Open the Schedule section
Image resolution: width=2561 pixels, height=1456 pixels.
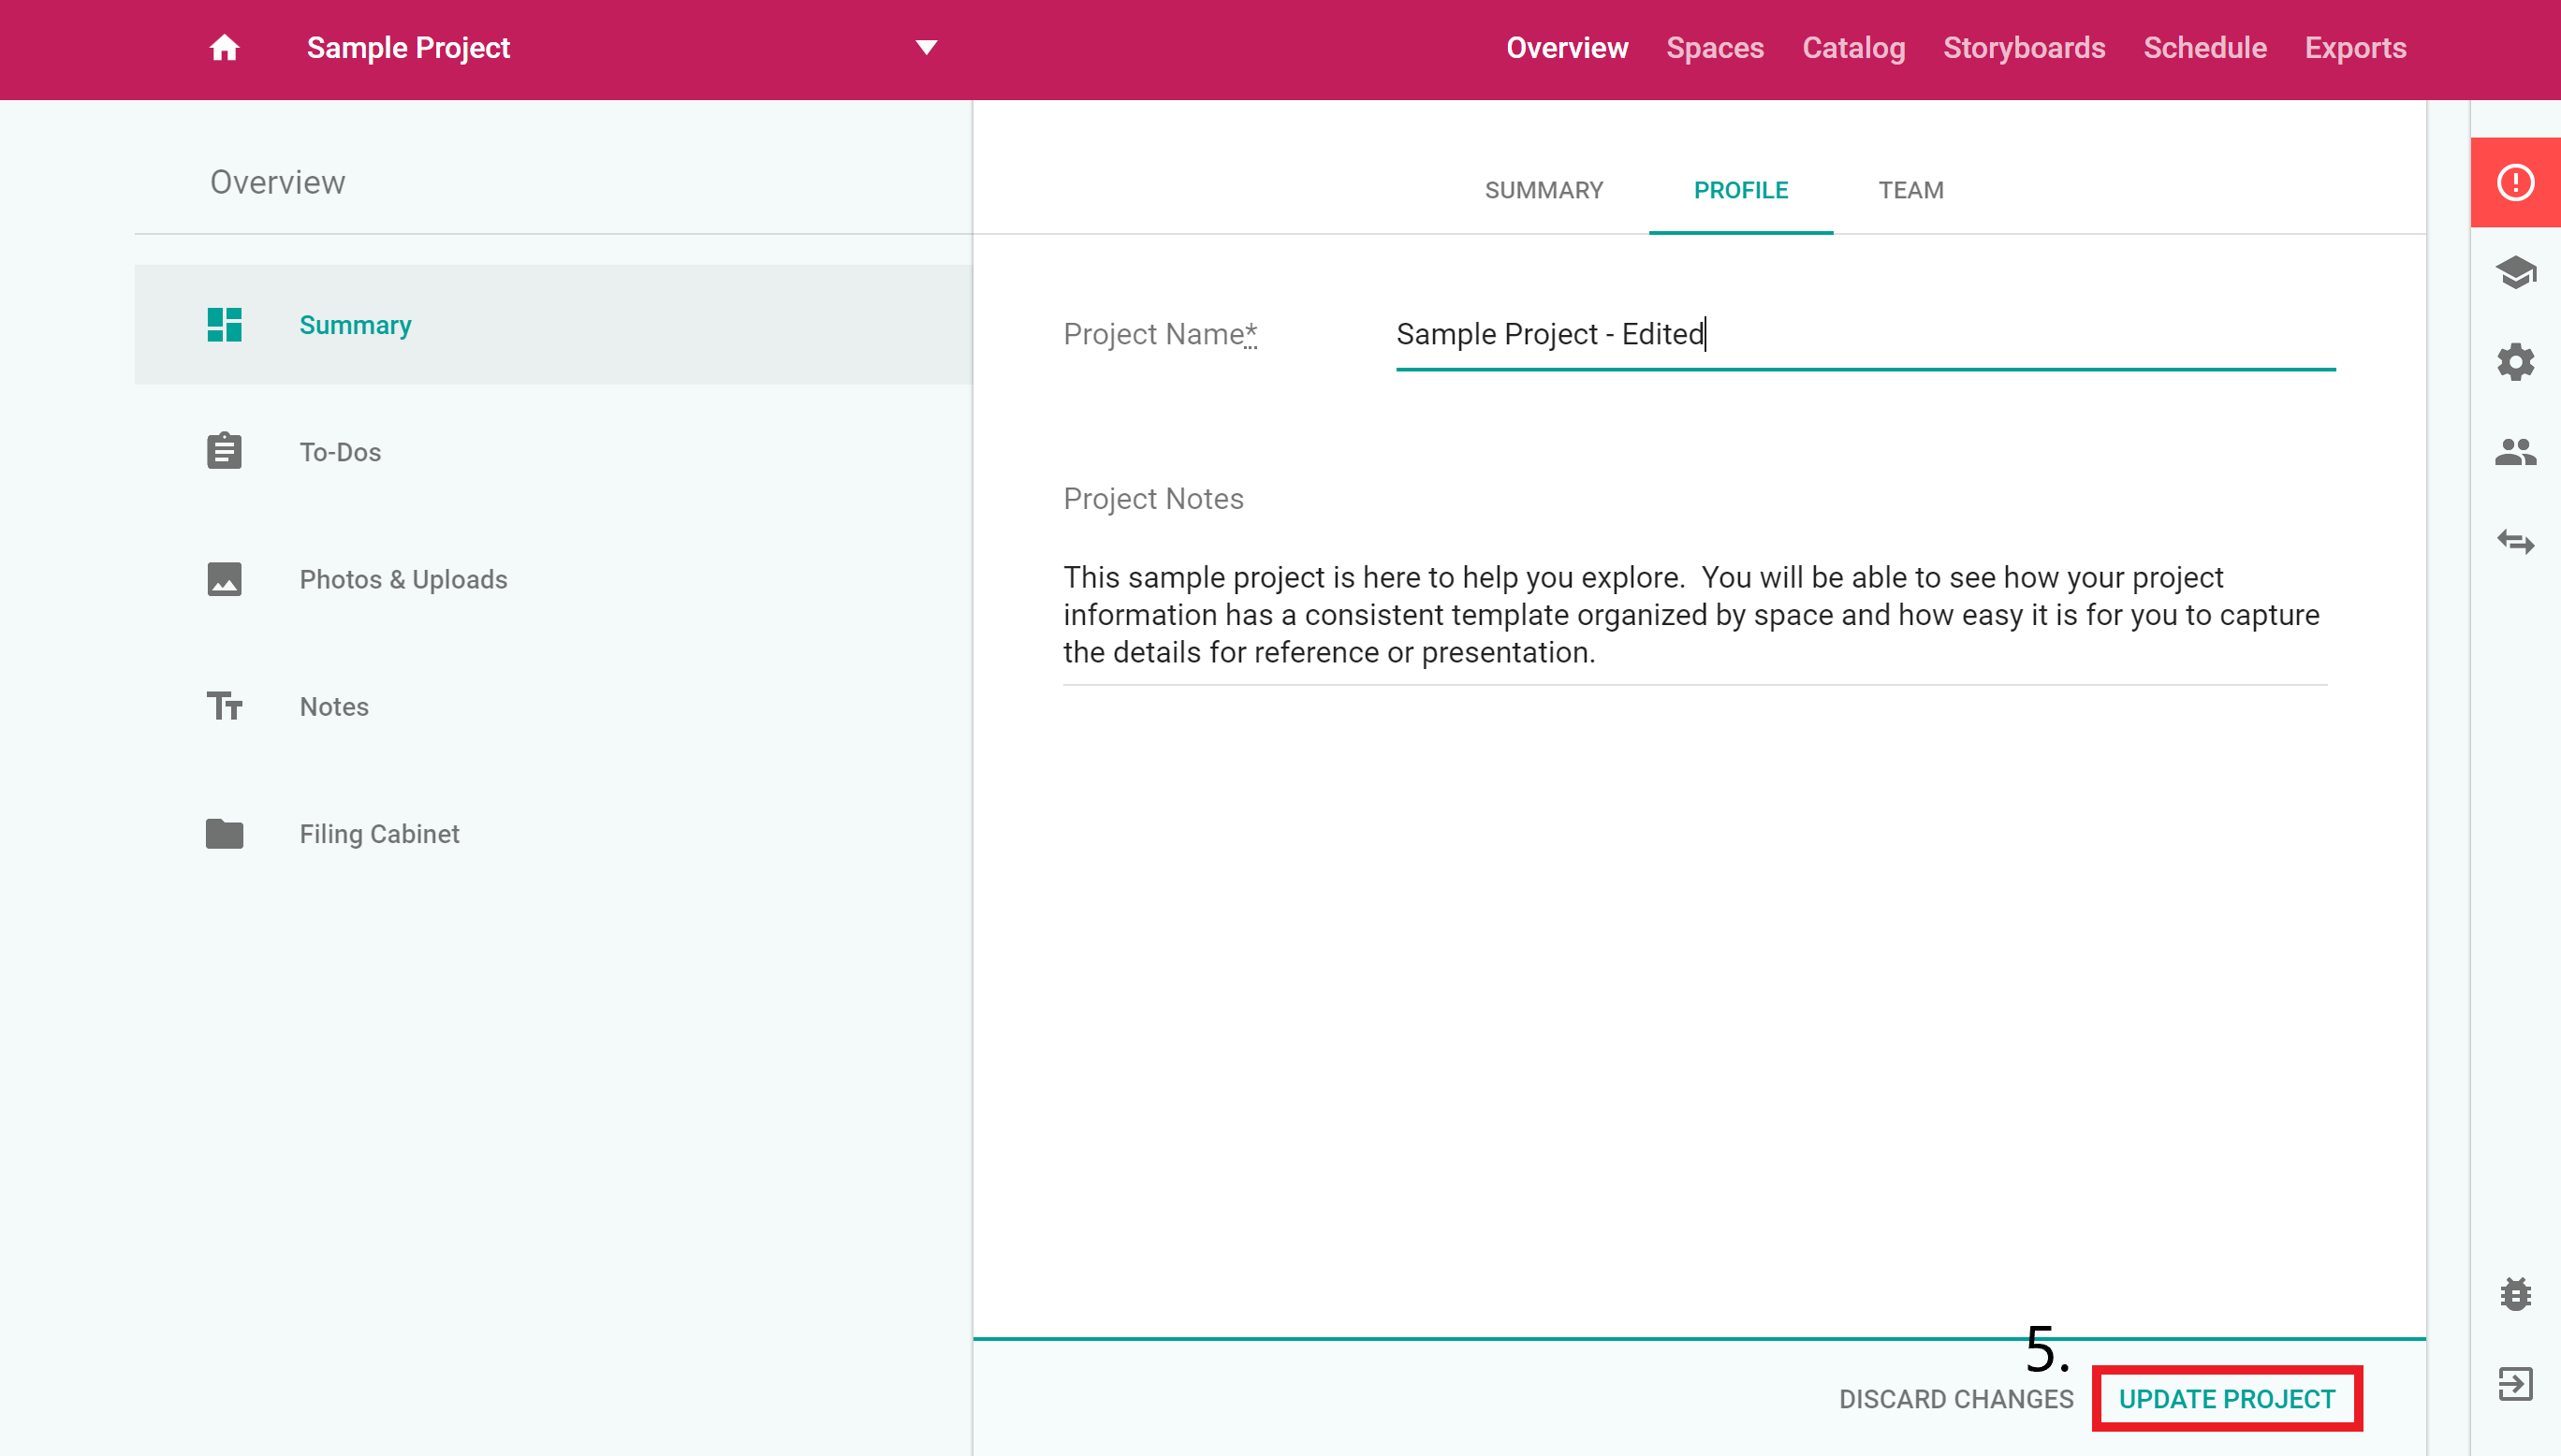(x=2205, y=48)
